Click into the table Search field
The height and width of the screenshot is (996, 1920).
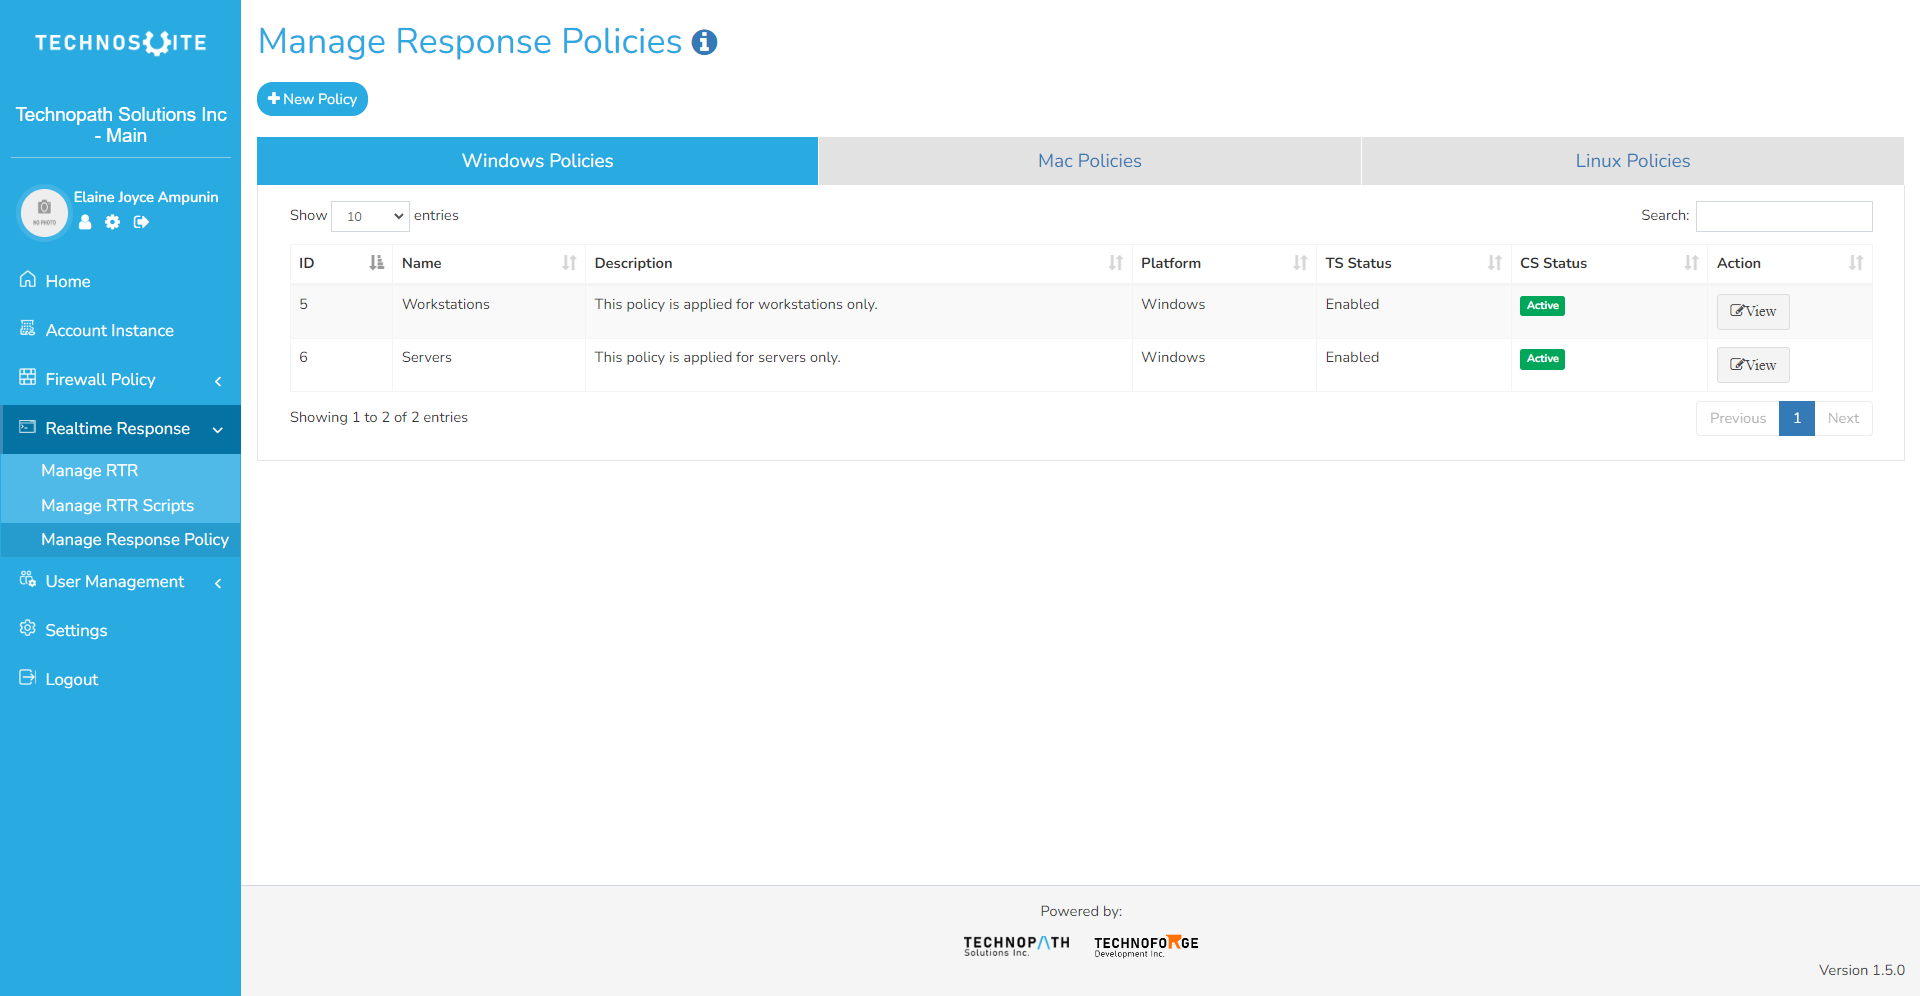pos(1783,216)
